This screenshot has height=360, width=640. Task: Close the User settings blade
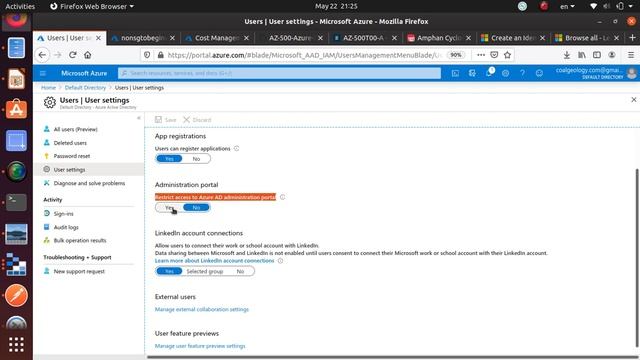633,100
